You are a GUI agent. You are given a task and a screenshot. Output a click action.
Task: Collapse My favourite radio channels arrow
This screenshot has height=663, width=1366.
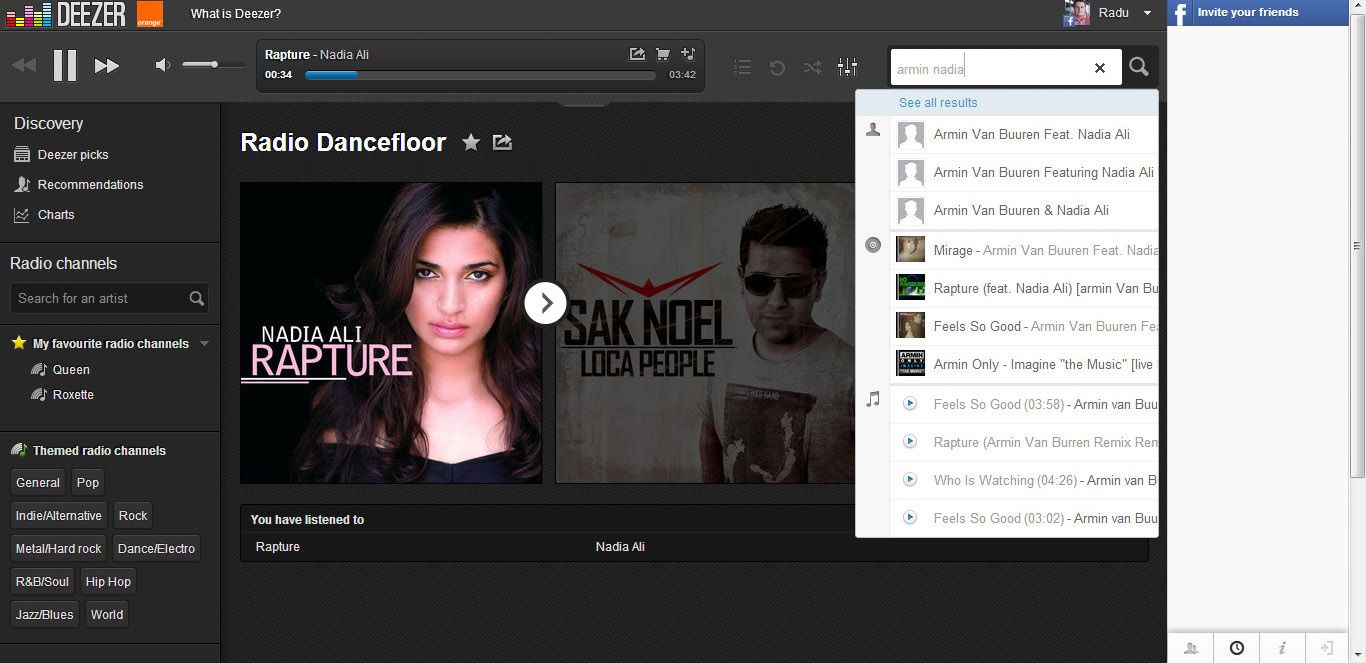tap(205, 343)
